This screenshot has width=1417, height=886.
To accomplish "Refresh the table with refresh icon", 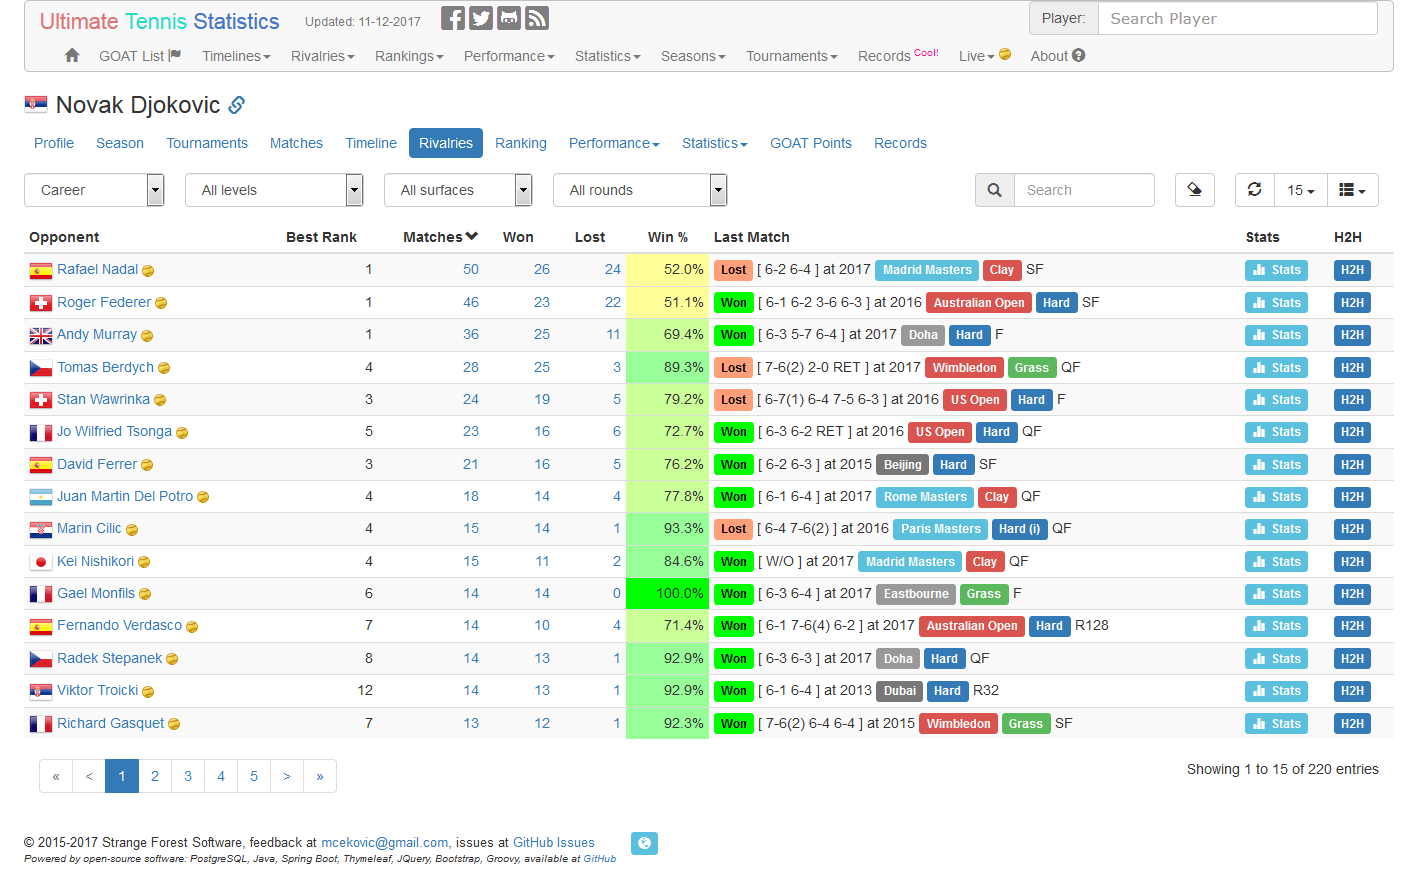I will pyautogui.click(x=1254, y=190).
